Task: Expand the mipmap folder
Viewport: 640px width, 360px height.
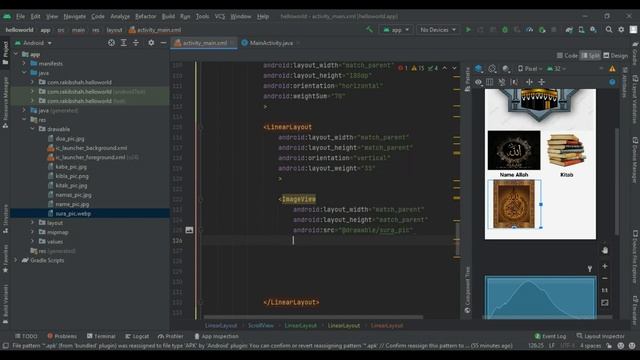Action: (x=32, y=232)
